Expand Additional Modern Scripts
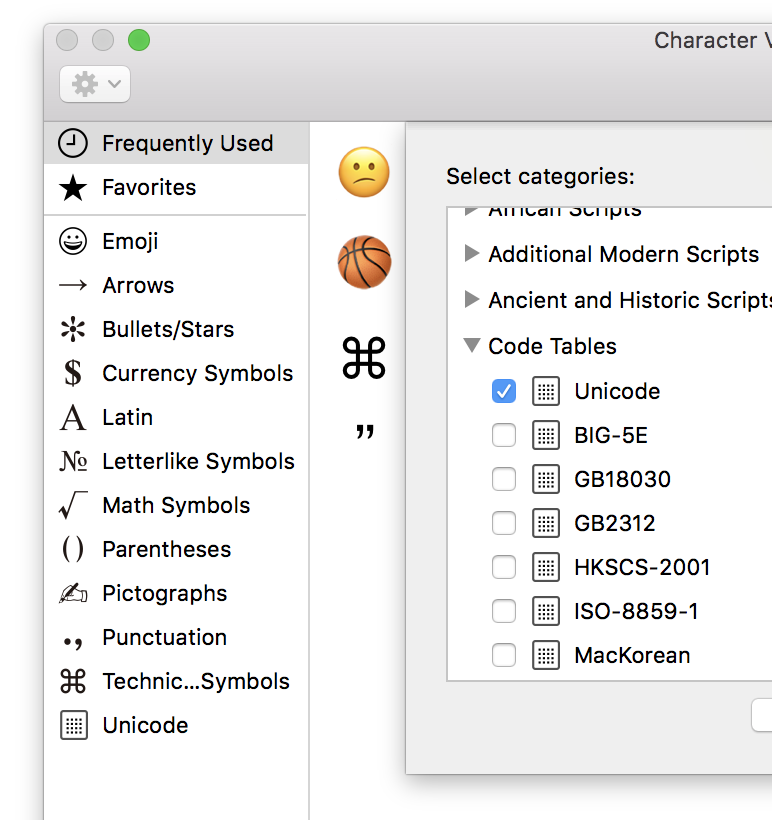 (x=472, y=254)
